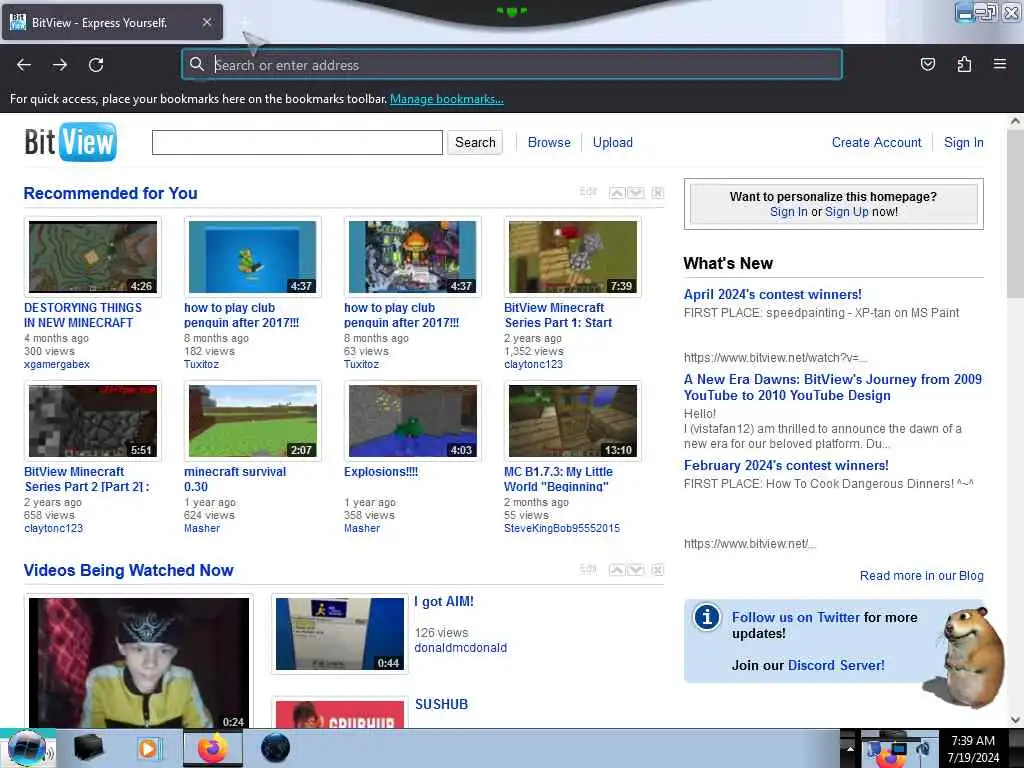Click Manage bookmarks link

pos(447,99)
